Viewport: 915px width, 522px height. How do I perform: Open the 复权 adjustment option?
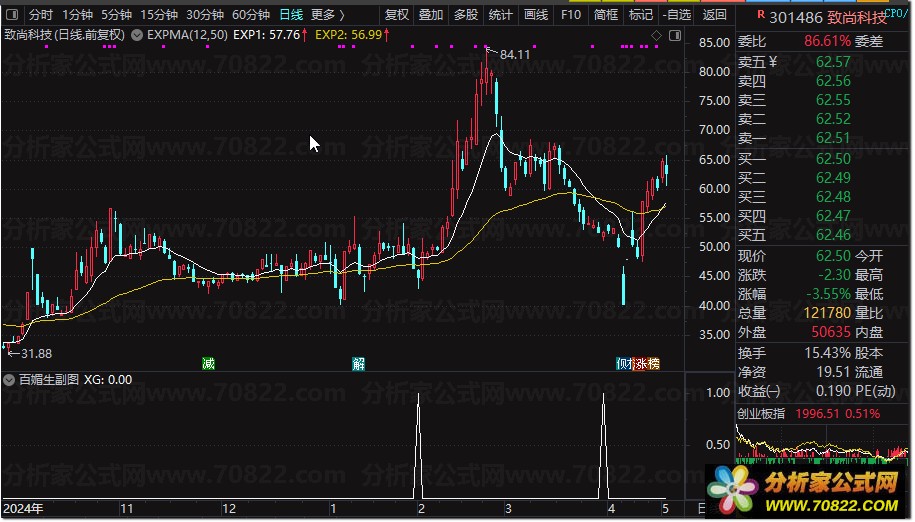[397, 15]
